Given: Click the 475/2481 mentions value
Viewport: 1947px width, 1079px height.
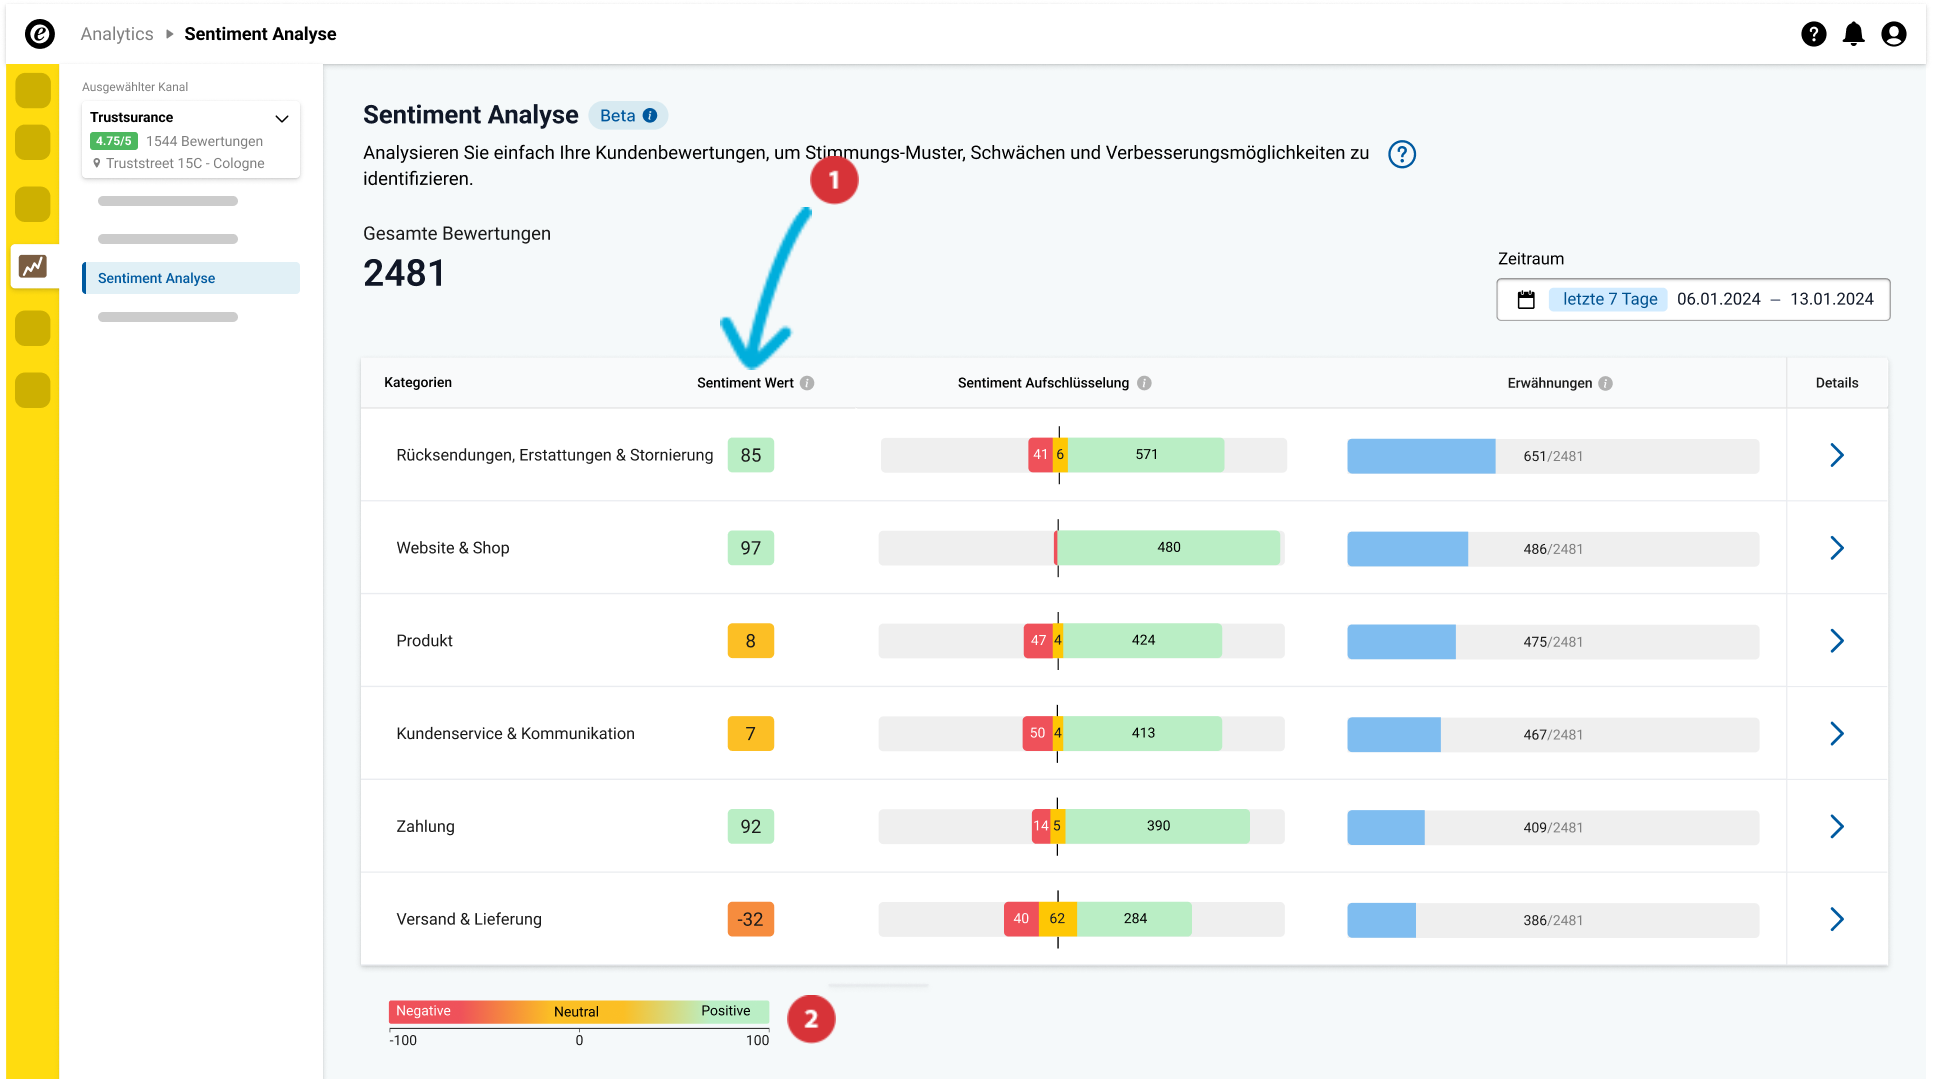Looking at the screenshot, I should click(1553, 642).
